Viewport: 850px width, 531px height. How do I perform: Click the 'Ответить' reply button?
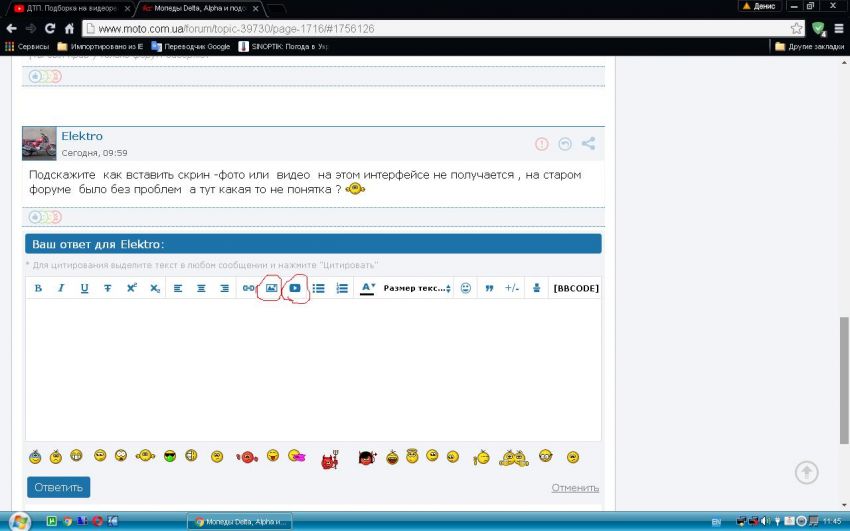(59, 487)
